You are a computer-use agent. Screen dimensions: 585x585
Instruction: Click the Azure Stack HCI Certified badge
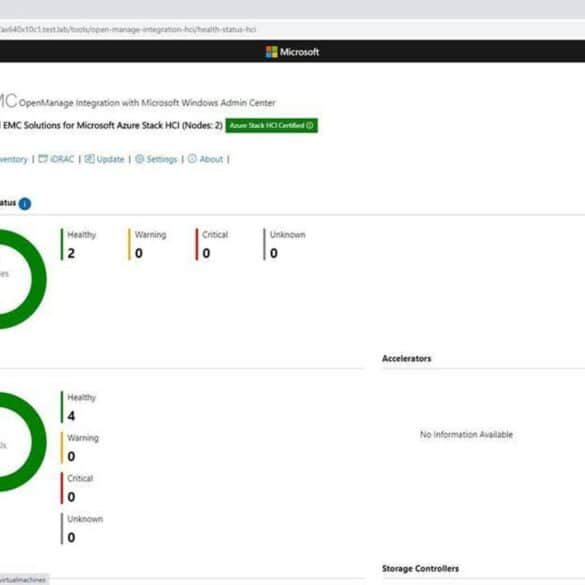(x=272, y=125)
